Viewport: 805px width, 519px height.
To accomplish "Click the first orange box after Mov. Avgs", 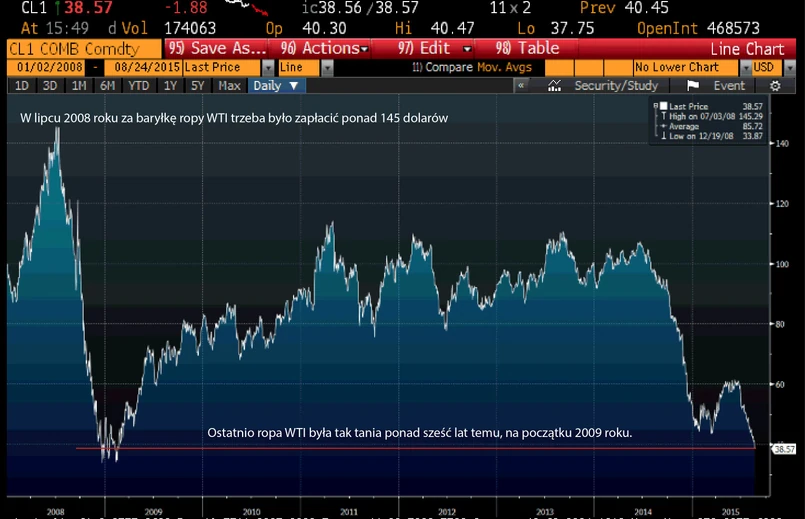I will [559, 67].
